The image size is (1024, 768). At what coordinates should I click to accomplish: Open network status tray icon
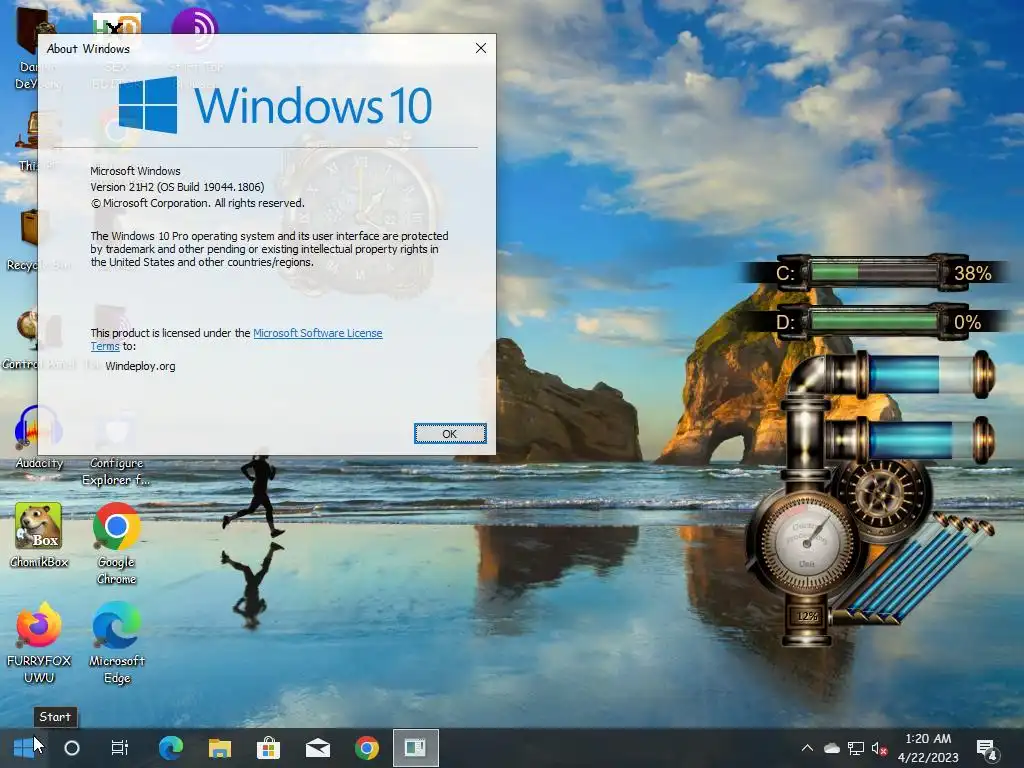coord(856,748)
